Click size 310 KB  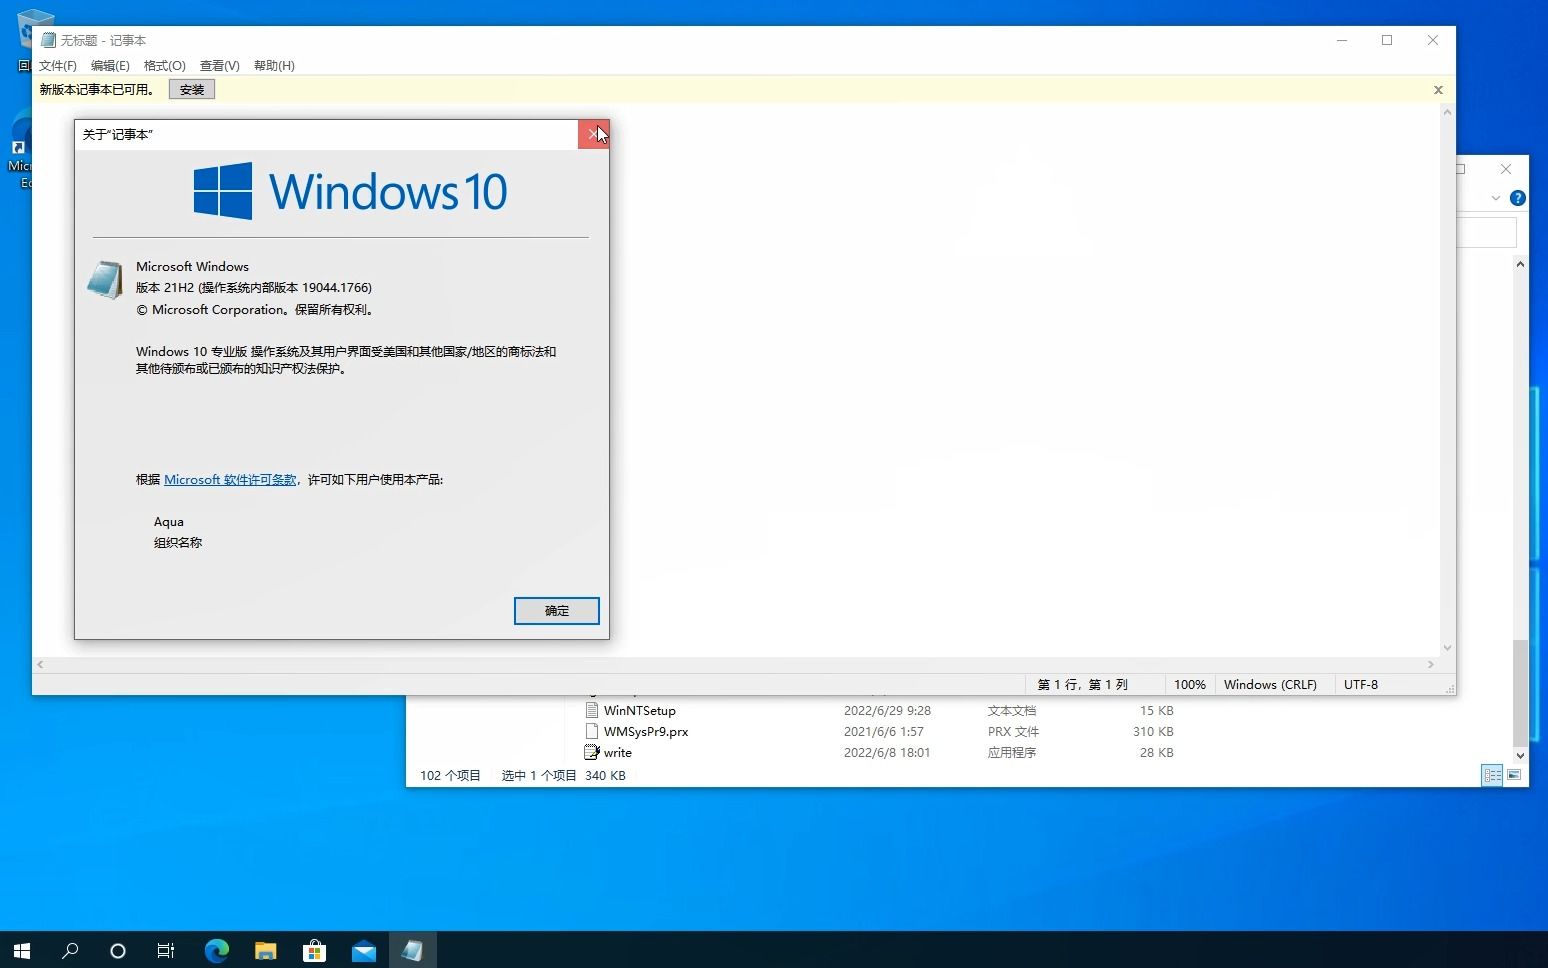[x=1153, y=731]
